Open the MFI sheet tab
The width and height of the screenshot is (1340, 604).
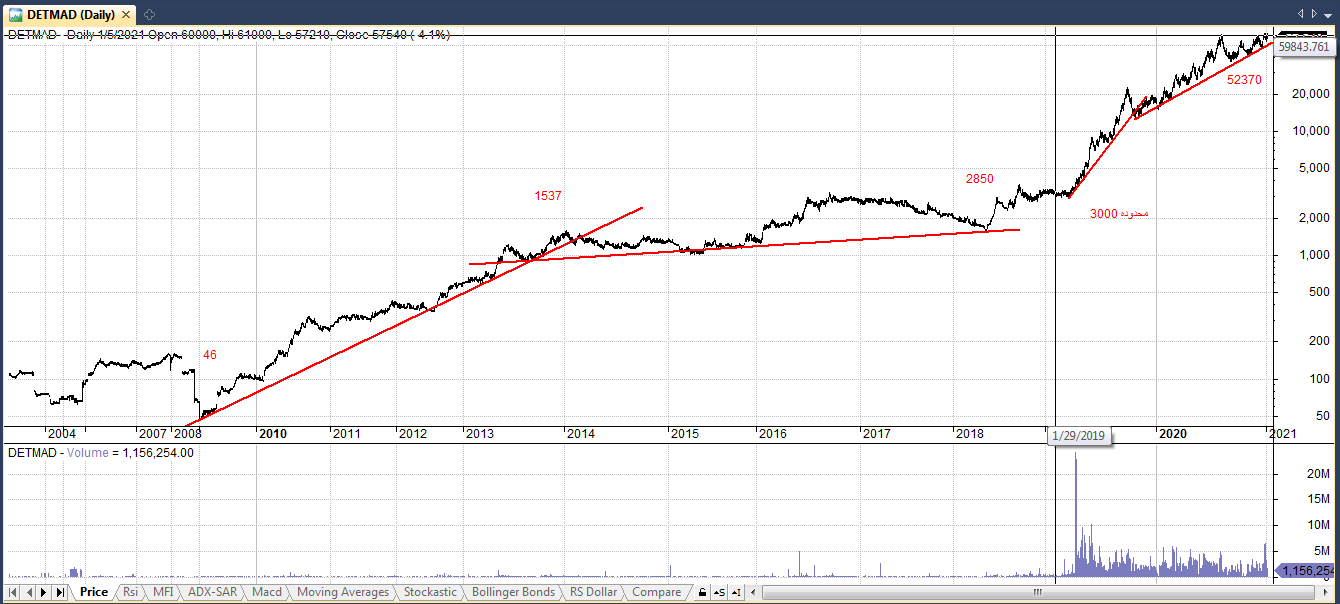162,592
